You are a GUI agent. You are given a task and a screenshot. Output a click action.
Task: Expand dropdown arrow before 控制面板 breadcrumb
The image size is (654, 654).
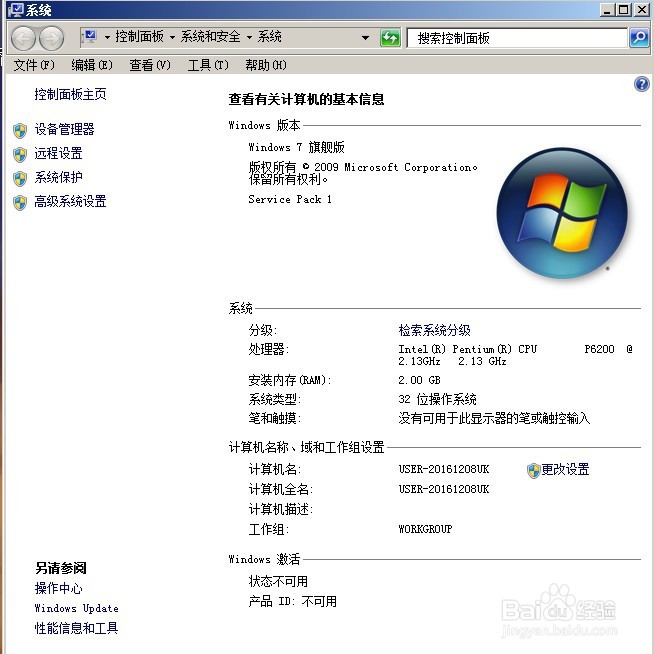click(107, 38)
